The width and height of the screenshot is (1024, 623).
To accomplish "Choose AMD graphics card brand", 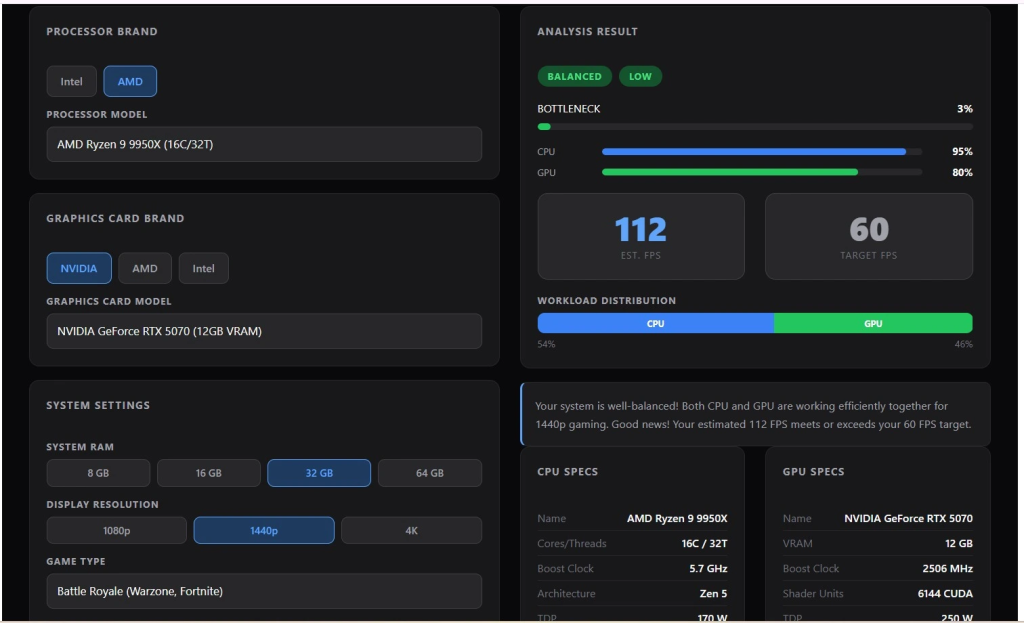I will pos(145,268).
